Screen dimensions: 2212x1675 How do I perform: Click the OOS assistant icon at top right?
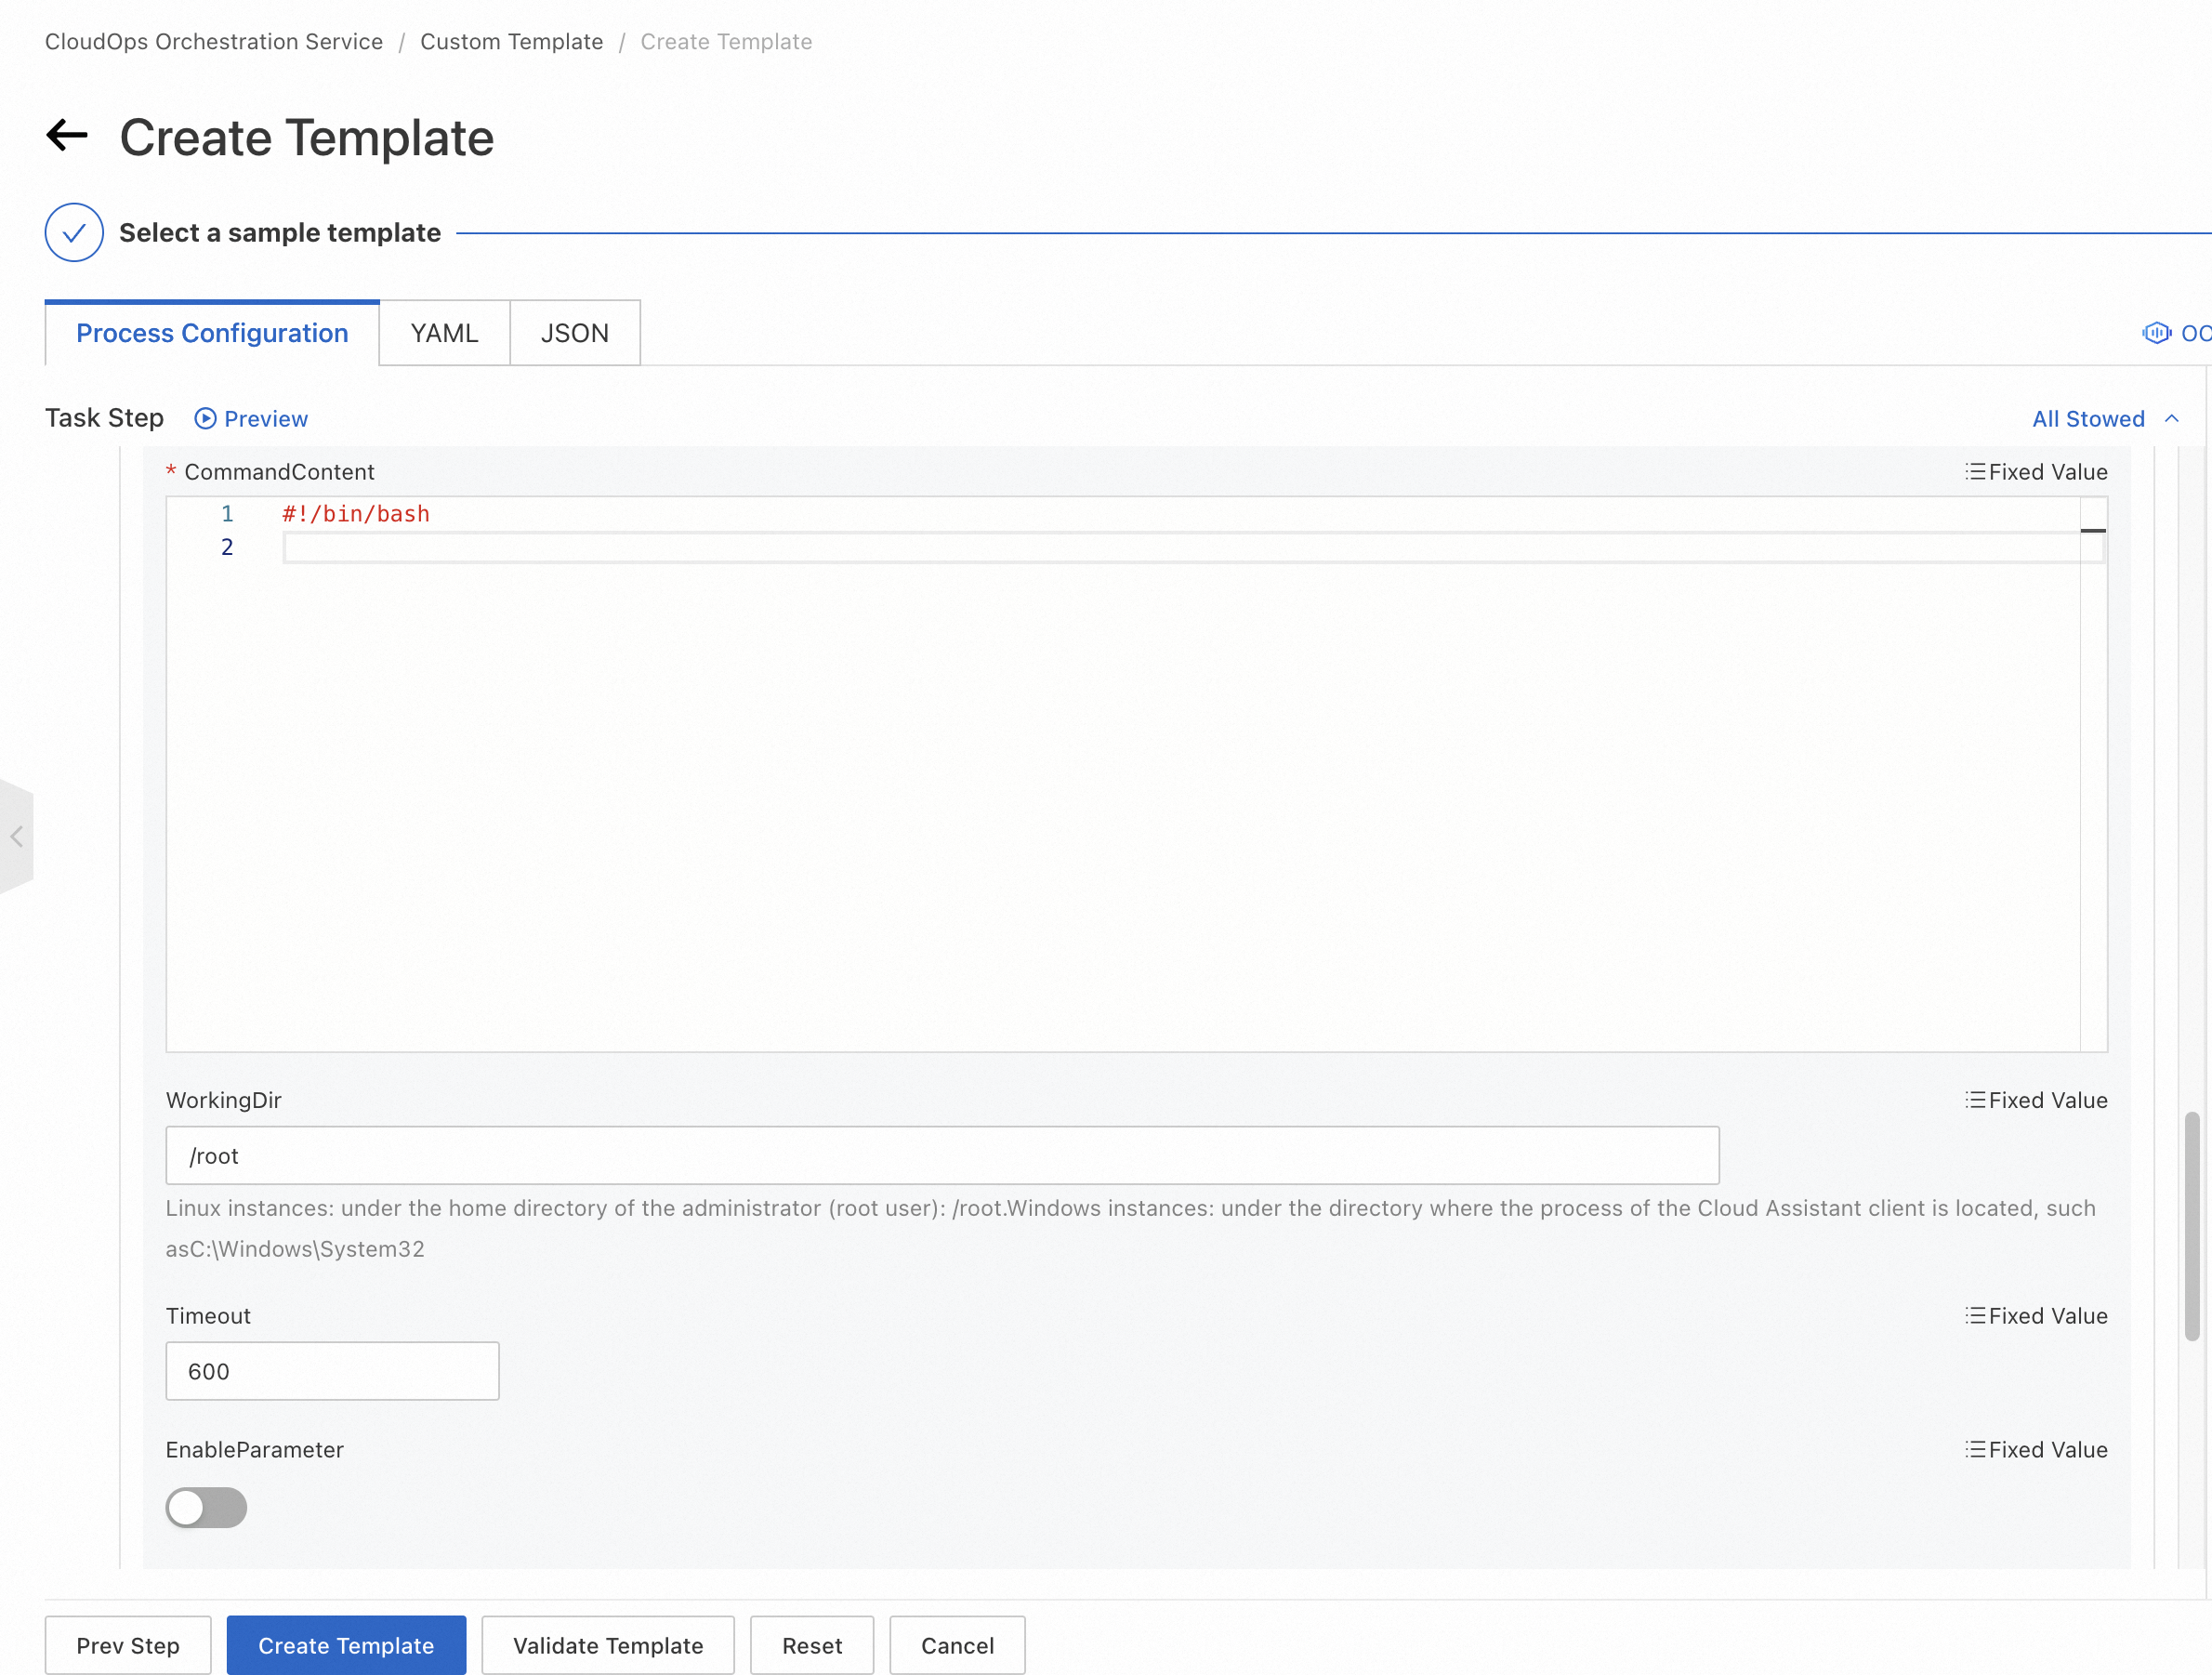2155,333
